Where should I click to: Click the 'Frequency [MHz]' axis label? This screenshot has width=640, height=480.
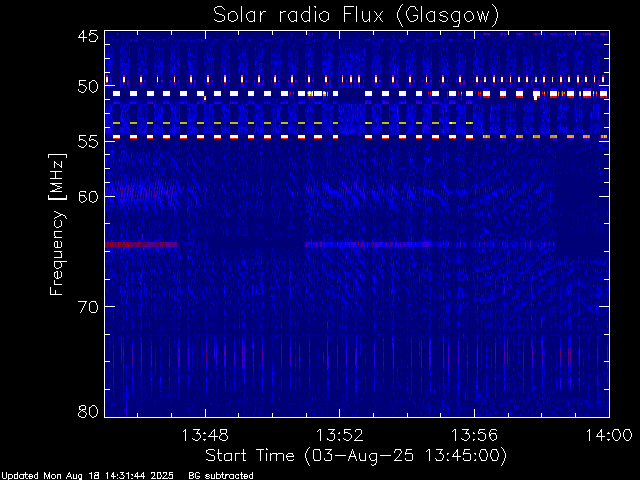(x=57, y=224)
